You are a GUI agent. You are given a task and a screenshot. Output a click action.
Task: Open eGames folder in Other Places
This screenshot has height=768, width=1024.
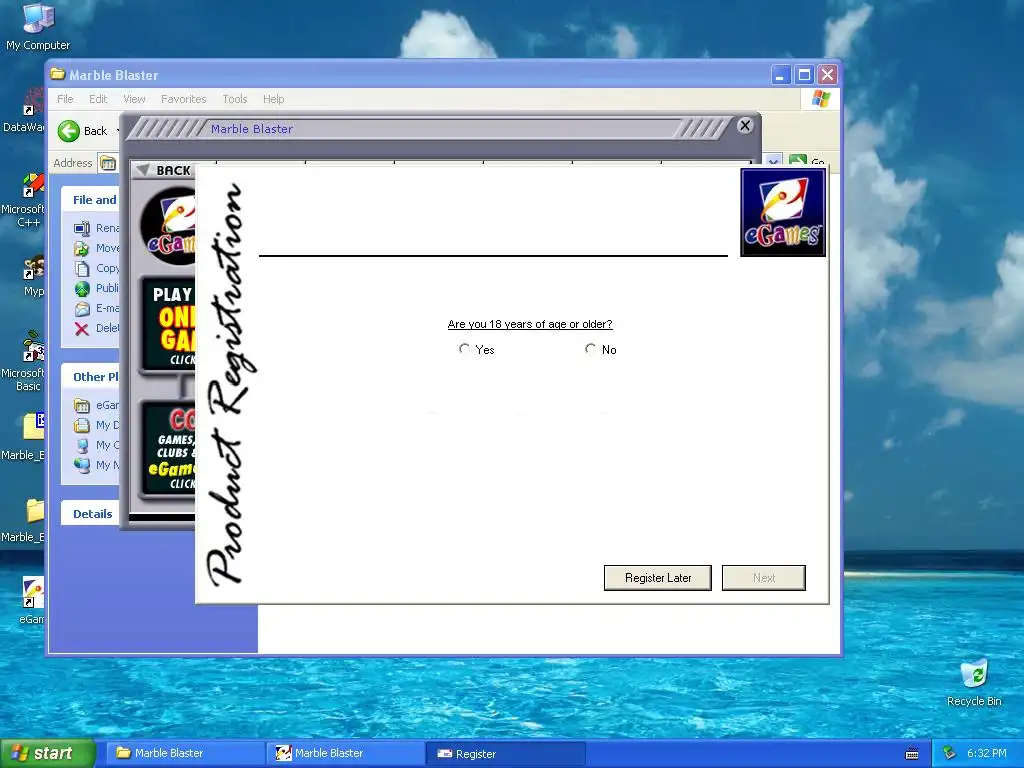point(82,406)
